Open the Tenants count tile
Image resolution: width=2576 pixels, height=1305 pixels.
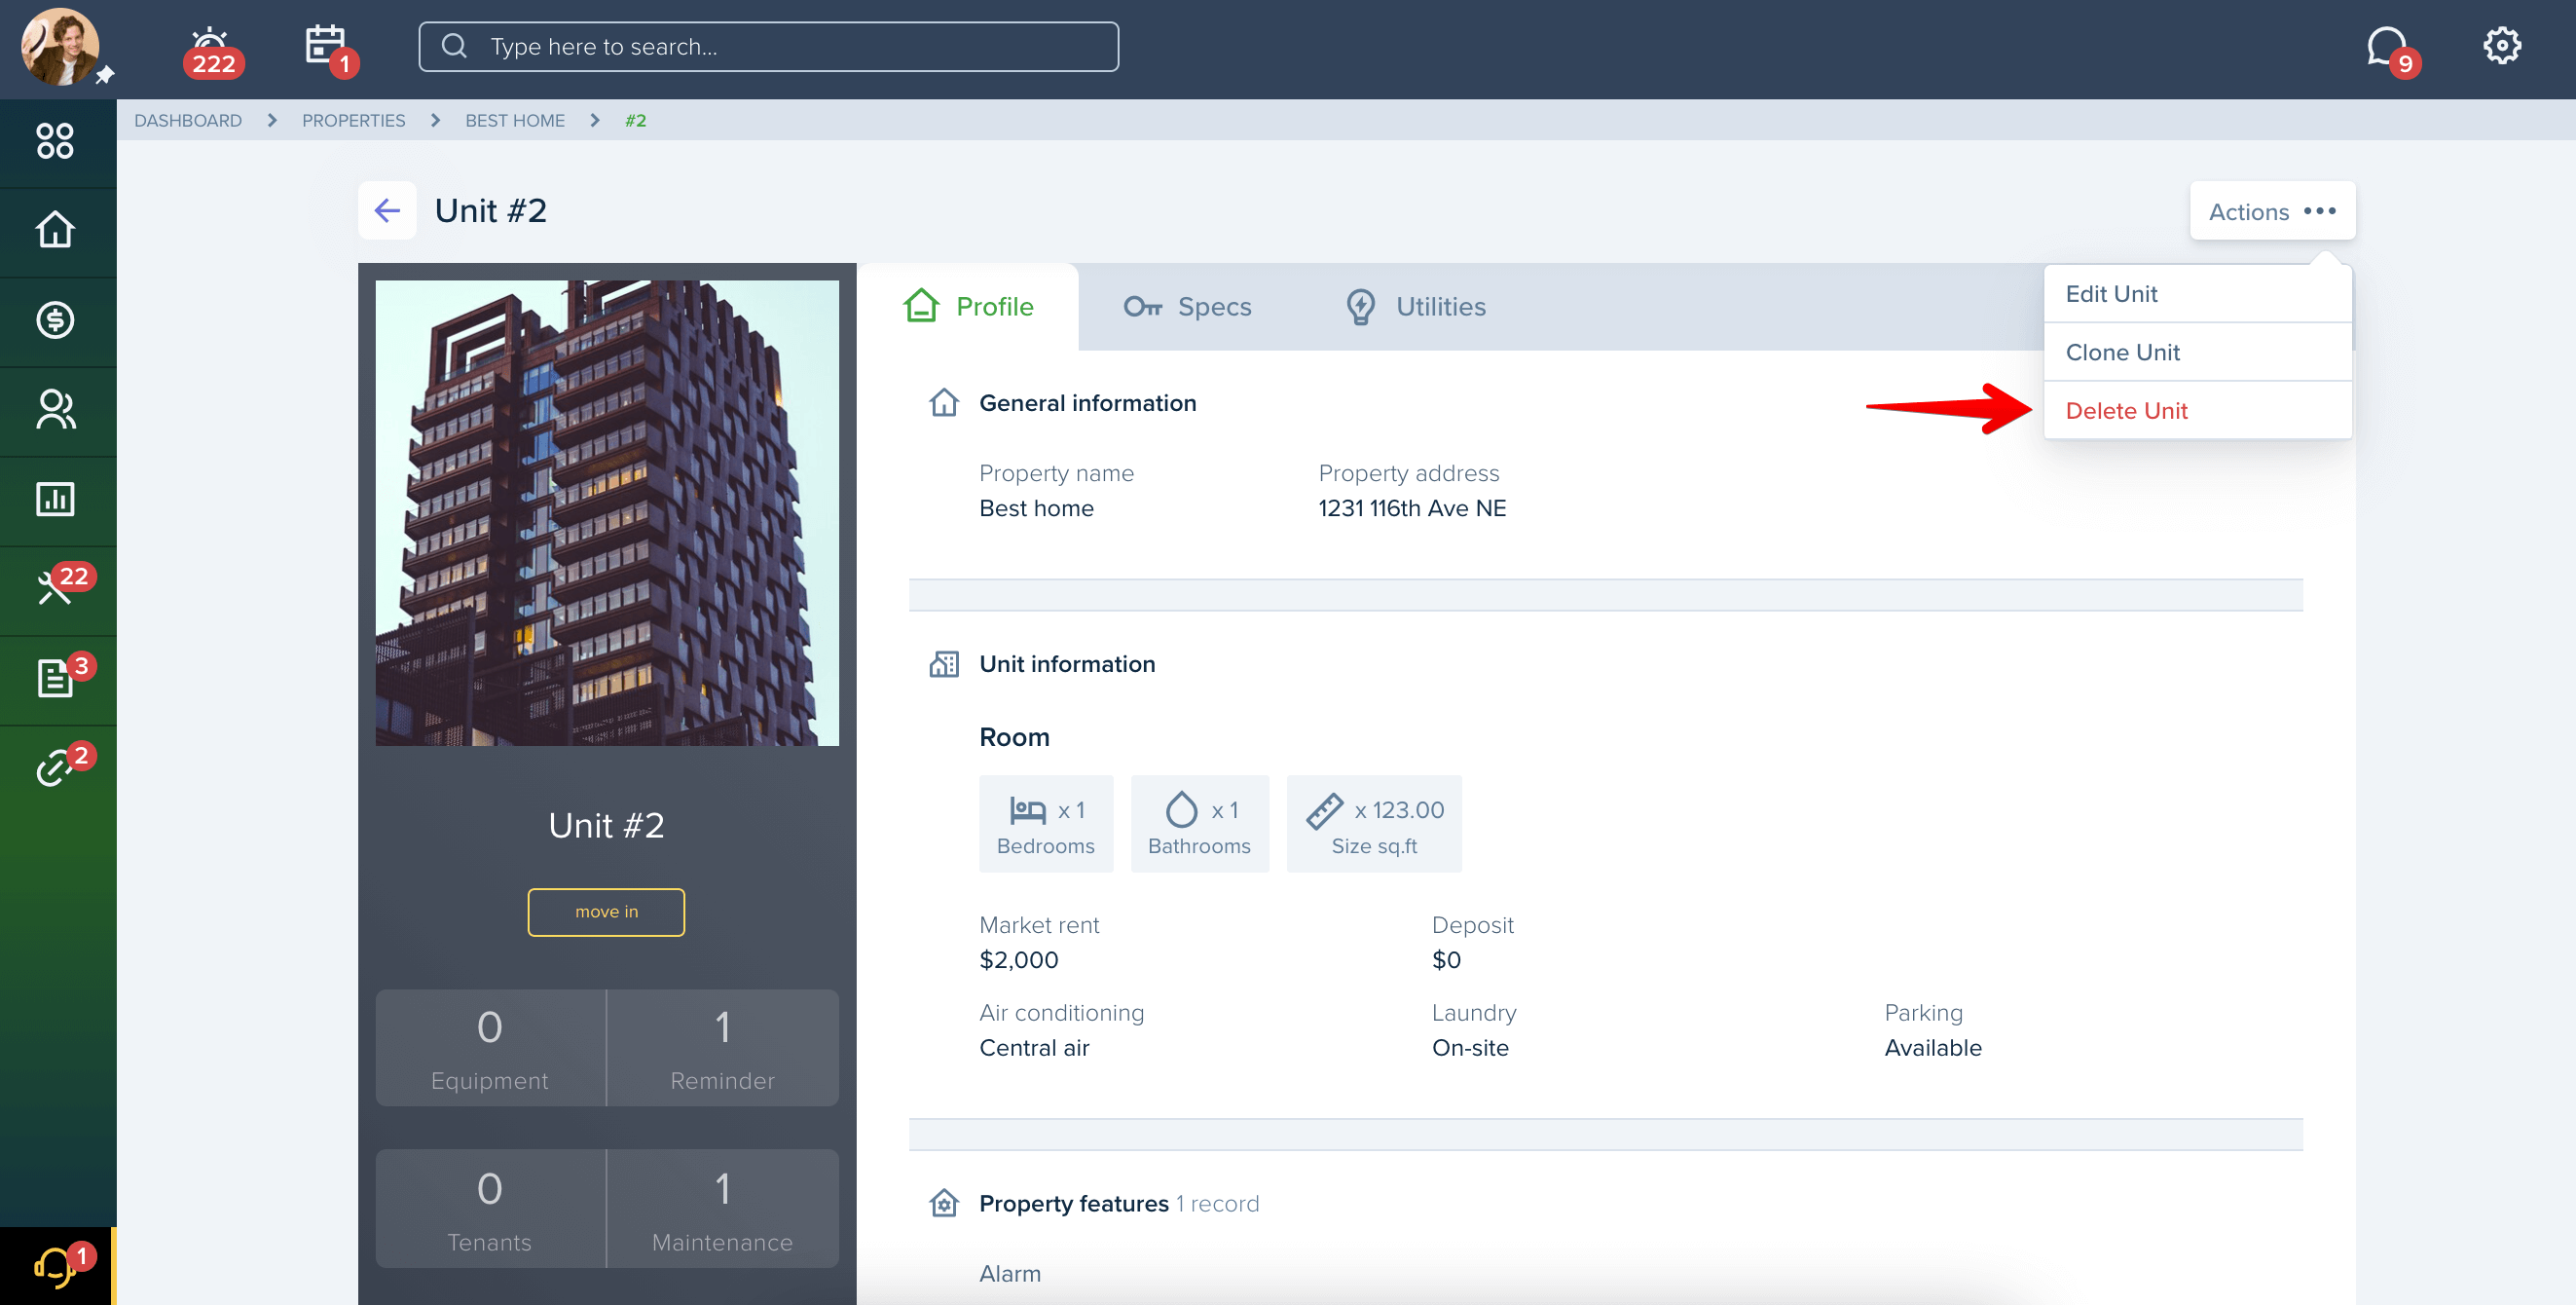point(490,1209)
